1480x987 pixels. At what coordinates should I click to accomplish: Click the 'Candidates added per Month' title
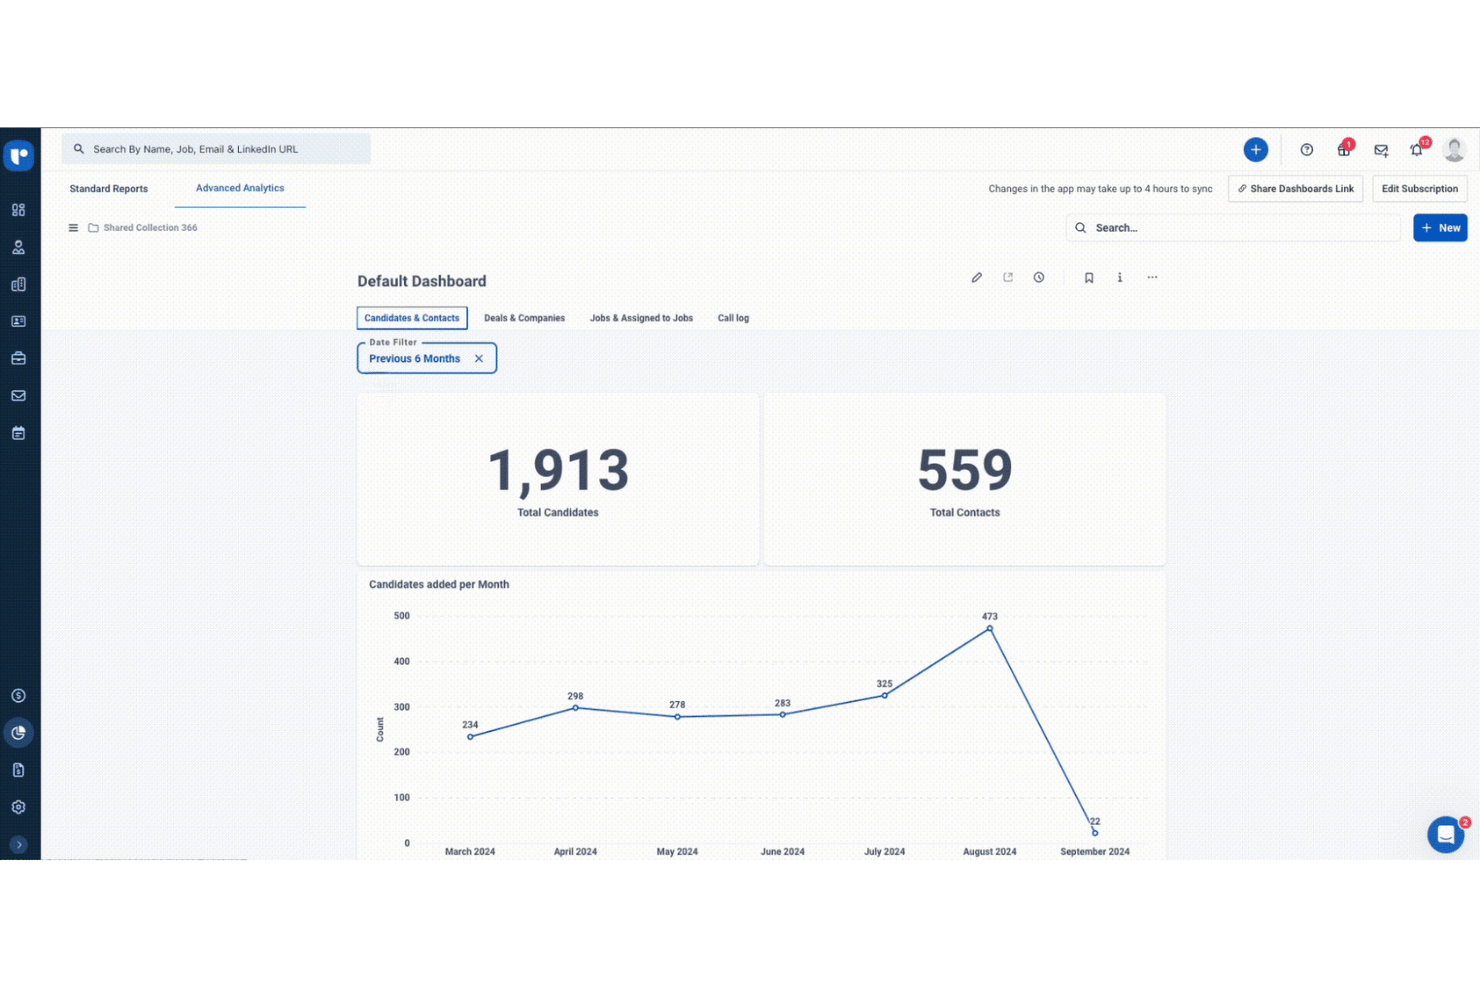click(x=439, y=585)
